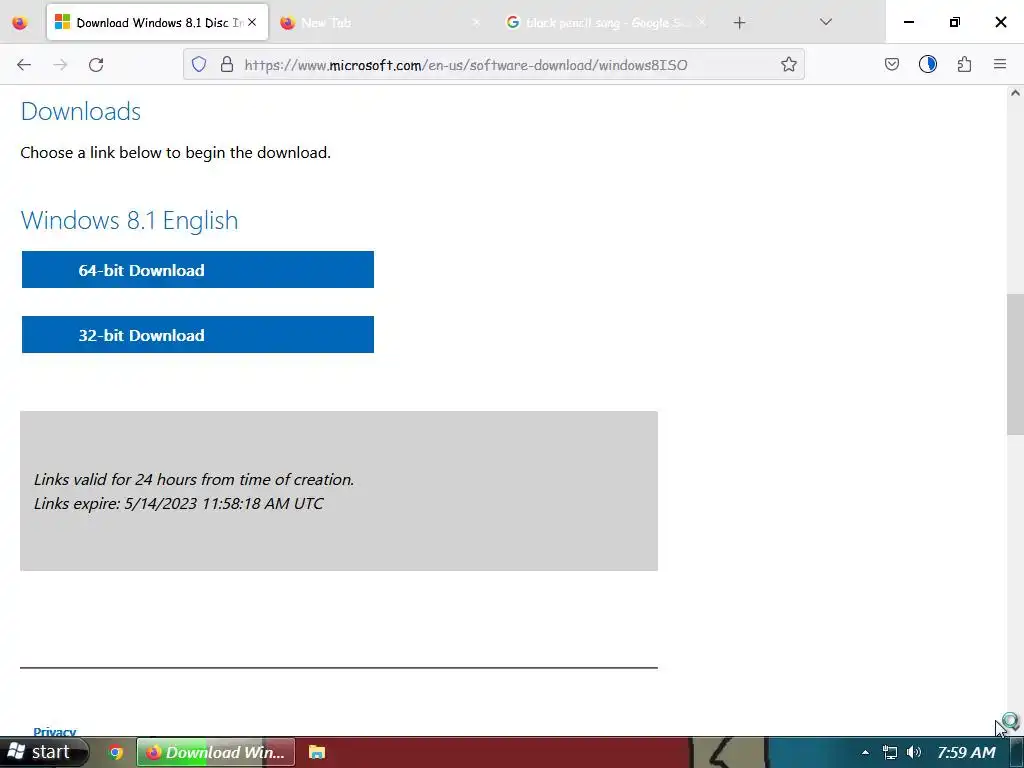
Task: Click 'Links valid for 24 hours' text
Action: [x=194, y=479]
